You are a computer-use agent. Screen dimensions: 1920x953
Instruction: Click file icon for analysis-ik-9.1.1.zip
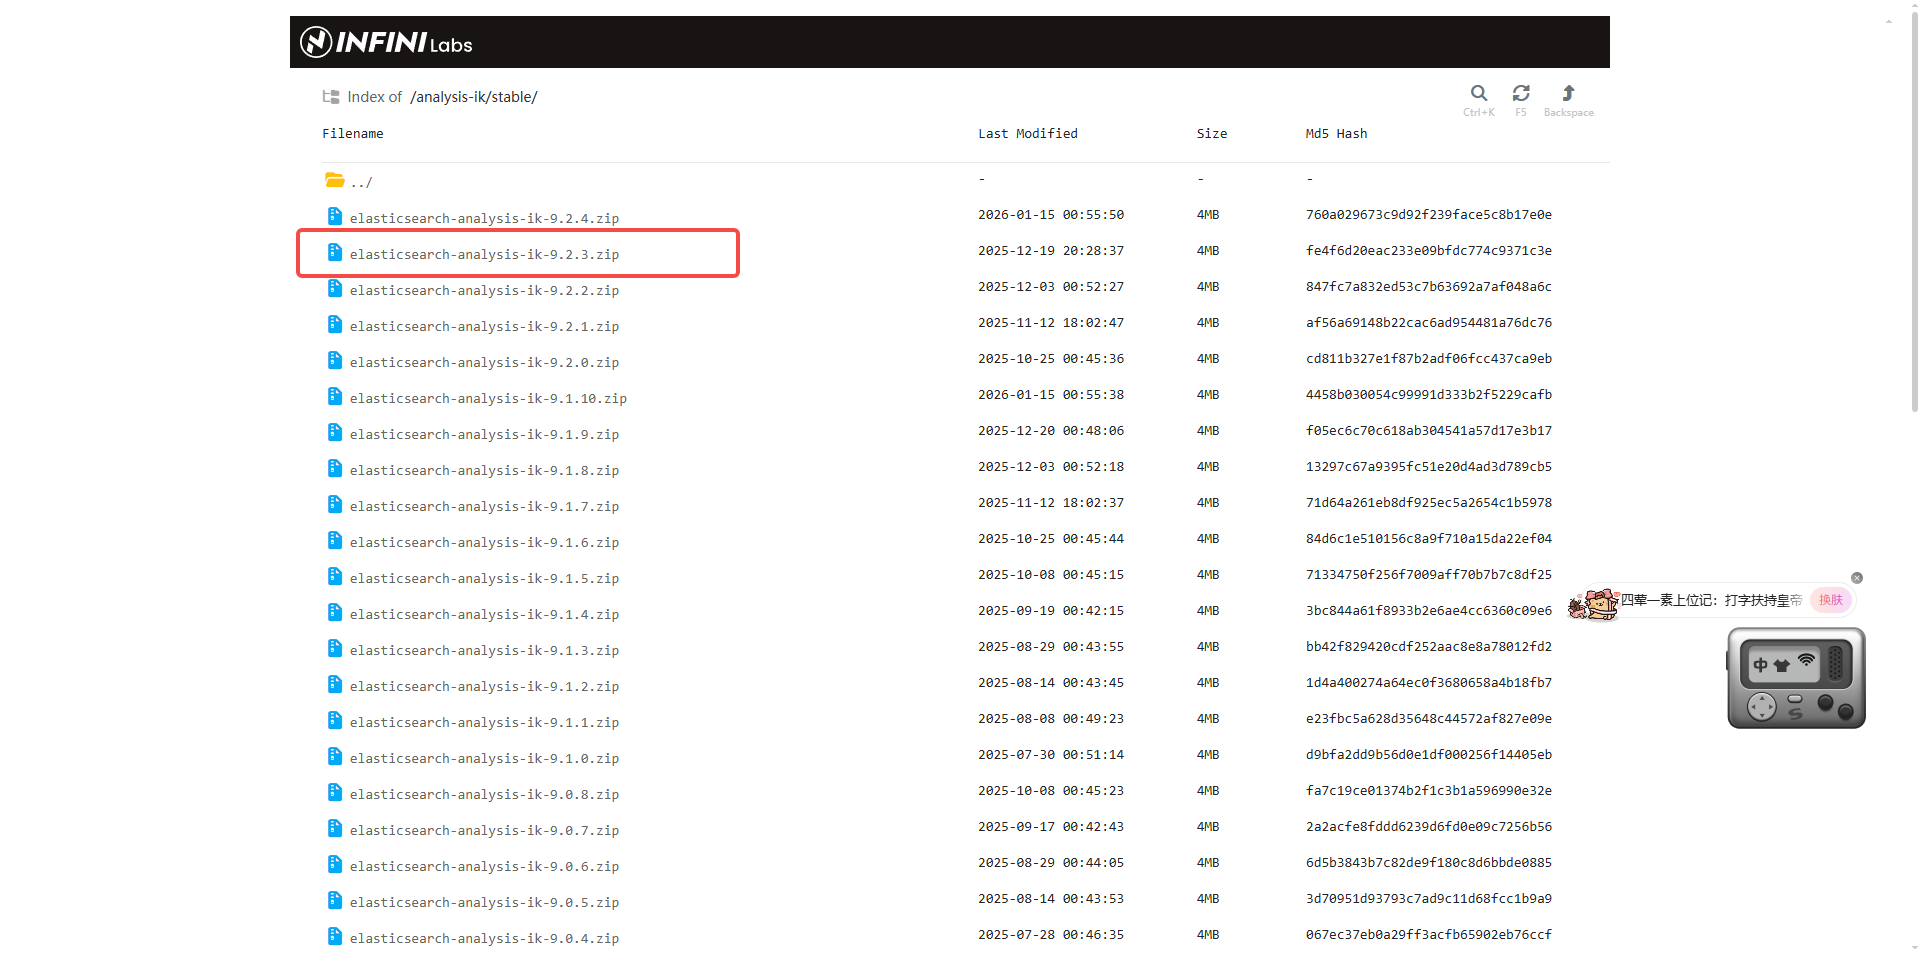click(335, 720)
